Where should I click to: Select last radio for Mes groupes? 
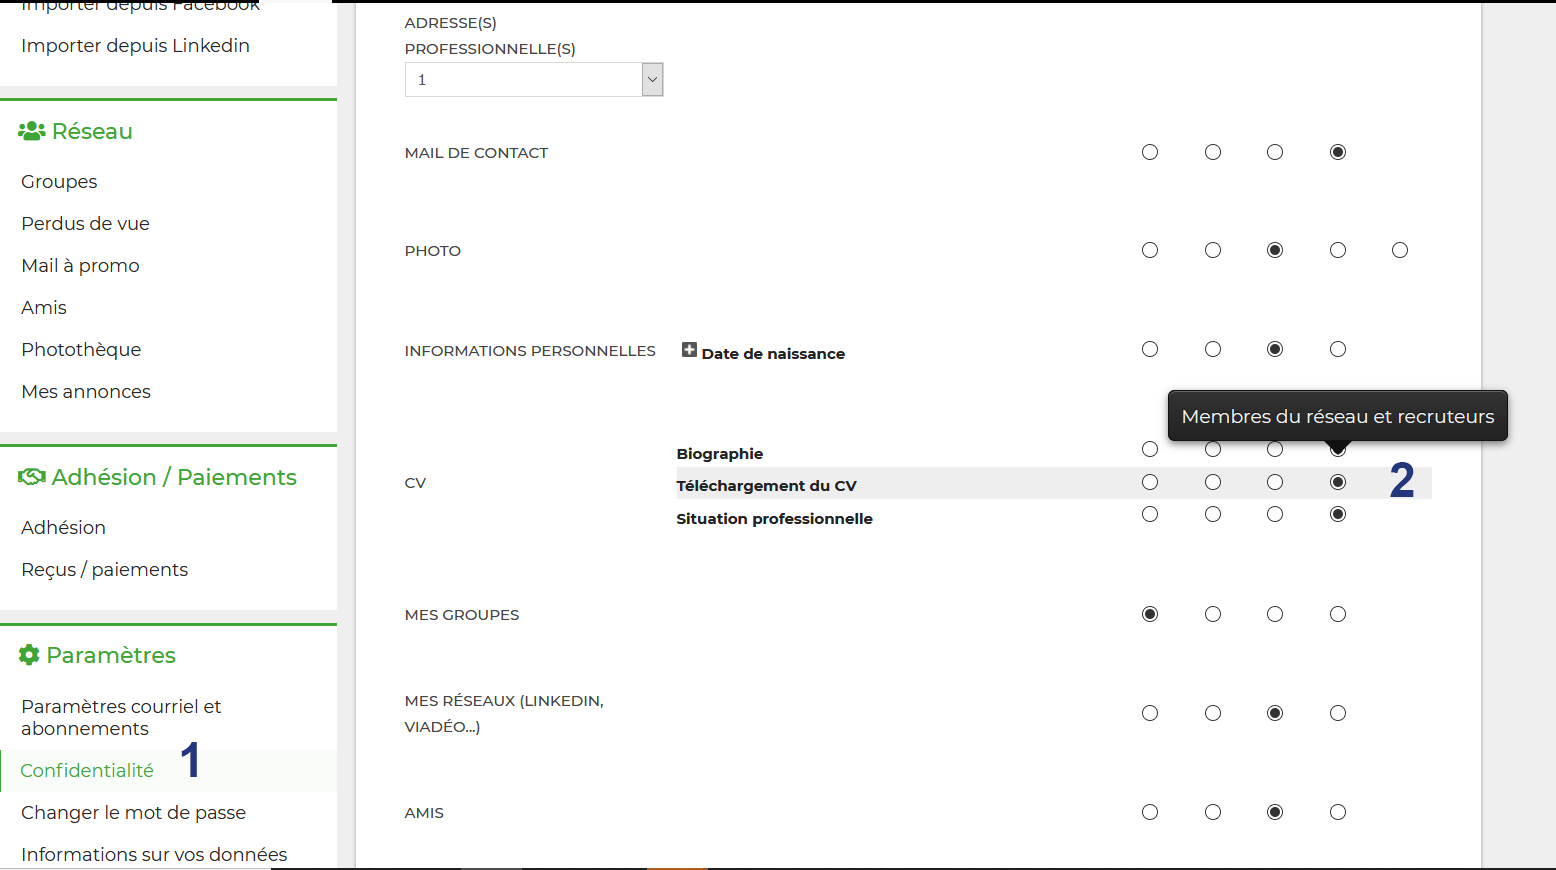pos(1338,614)
